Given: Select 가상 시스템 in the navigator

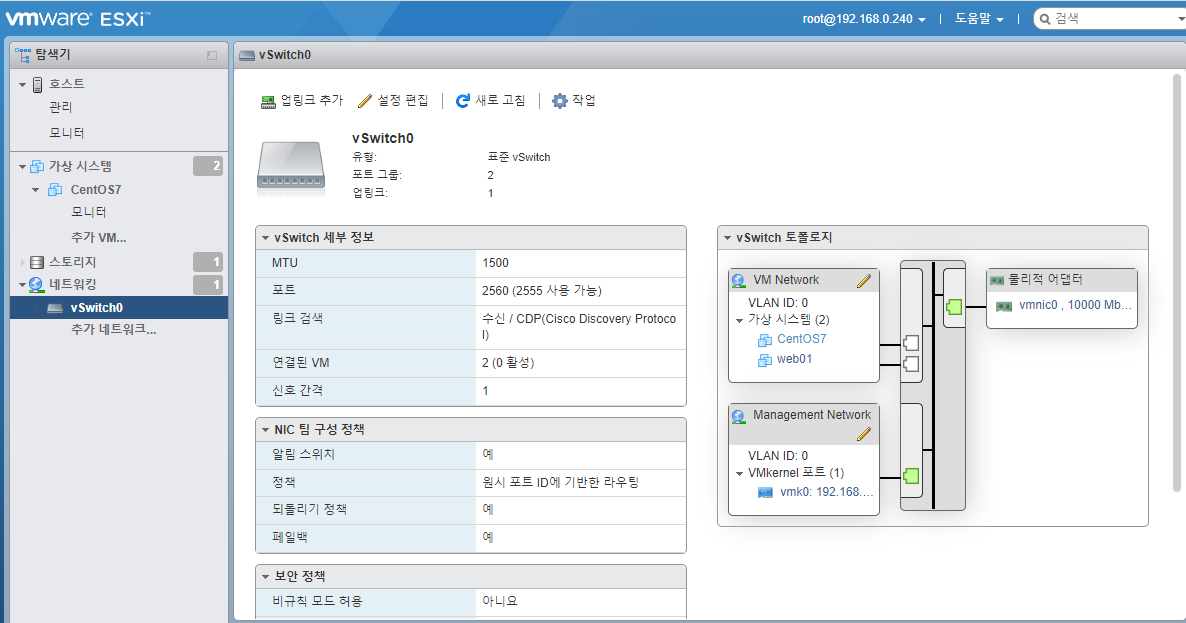Looking at the screenshot, I should pyautogui.click(x=80, y=166).
